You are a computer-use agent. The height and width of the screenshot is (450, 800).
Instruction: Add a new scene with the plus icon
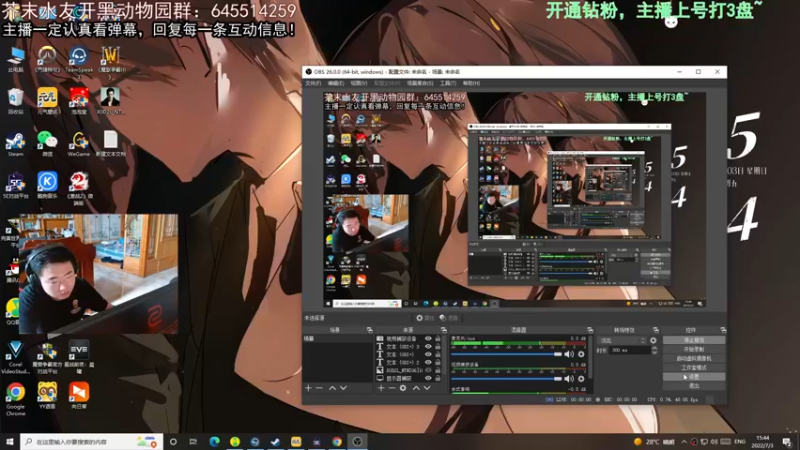click(308, 388)
